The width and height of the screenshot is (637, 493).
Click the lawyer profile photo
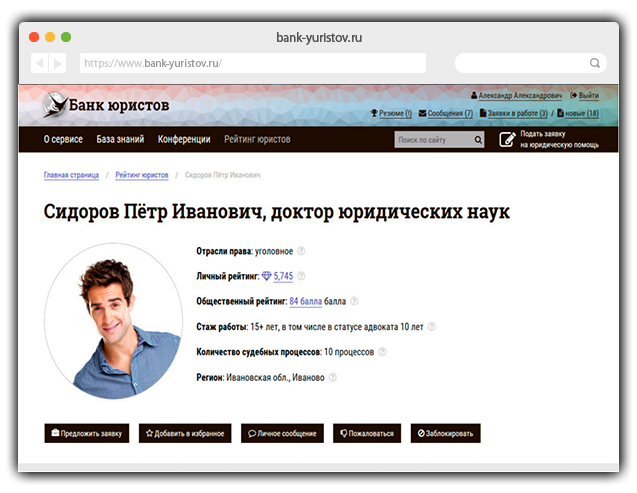113,321
